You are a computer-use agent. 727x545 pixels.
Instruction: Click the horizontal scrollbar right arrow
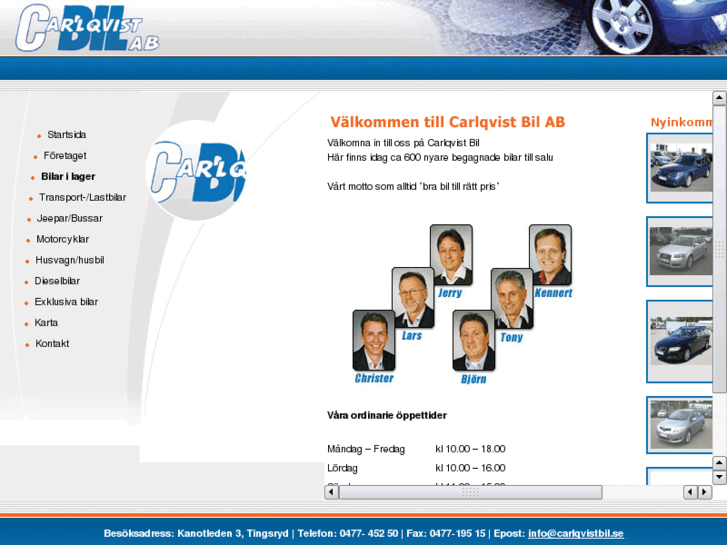pyautogui.click(x=705, y=492)
